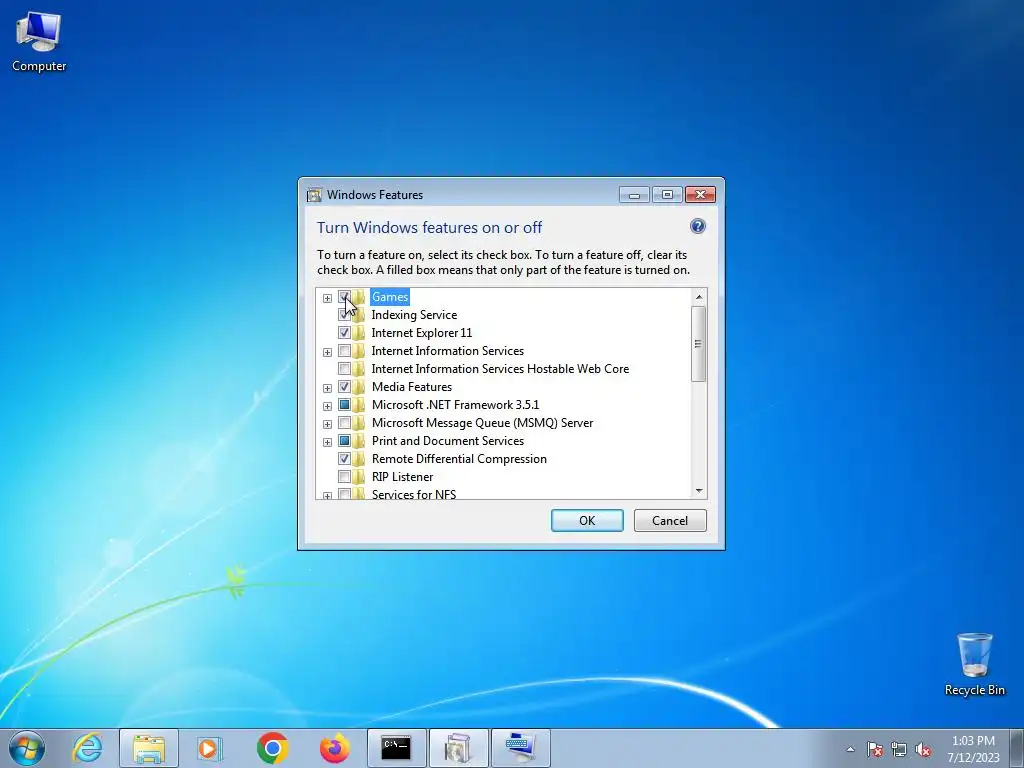
Task: Expand Services for NFS node
Action: 327,496
